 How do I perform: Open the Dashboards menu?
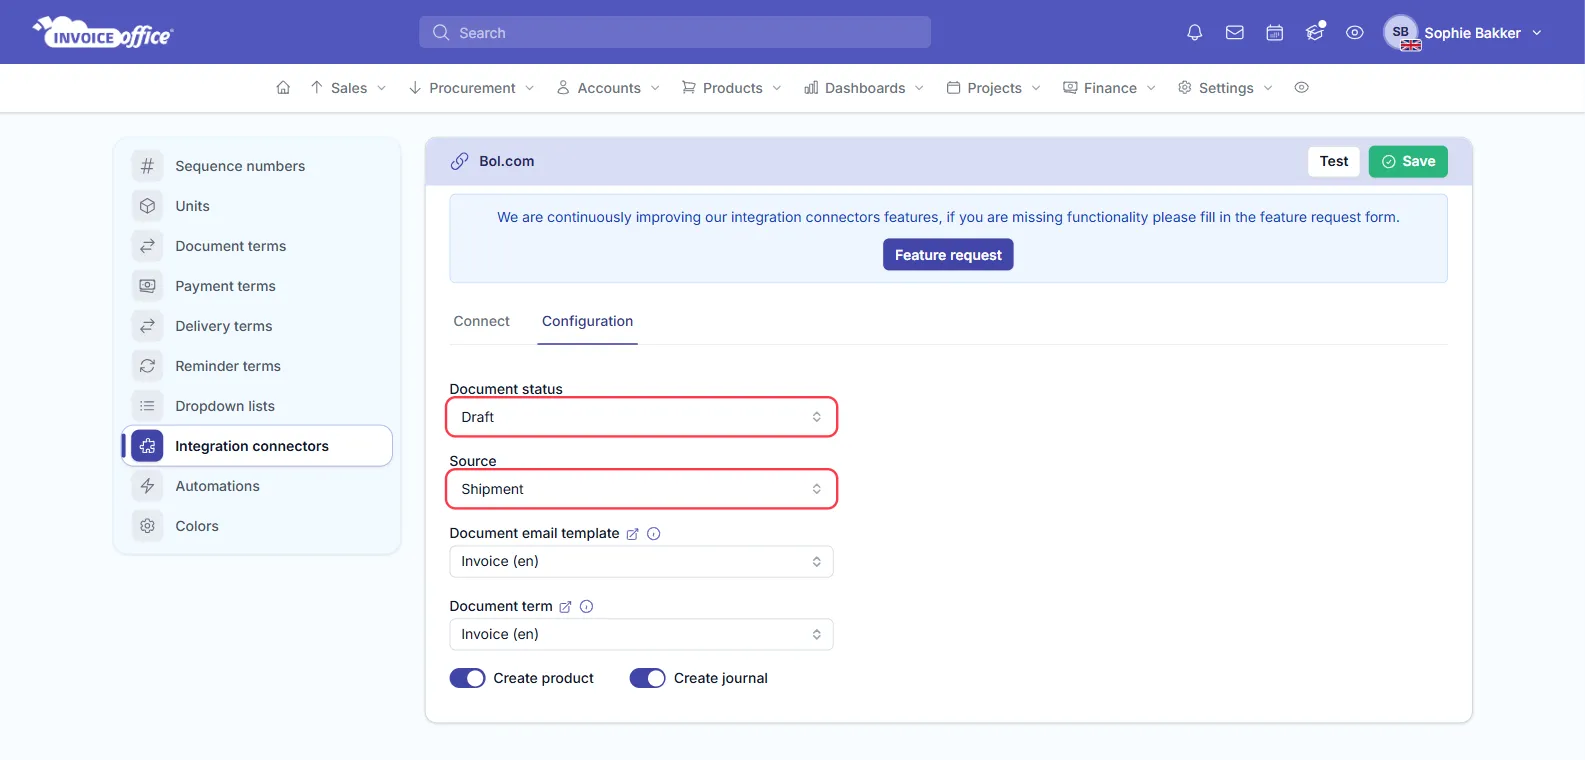(x=864, y=88)
